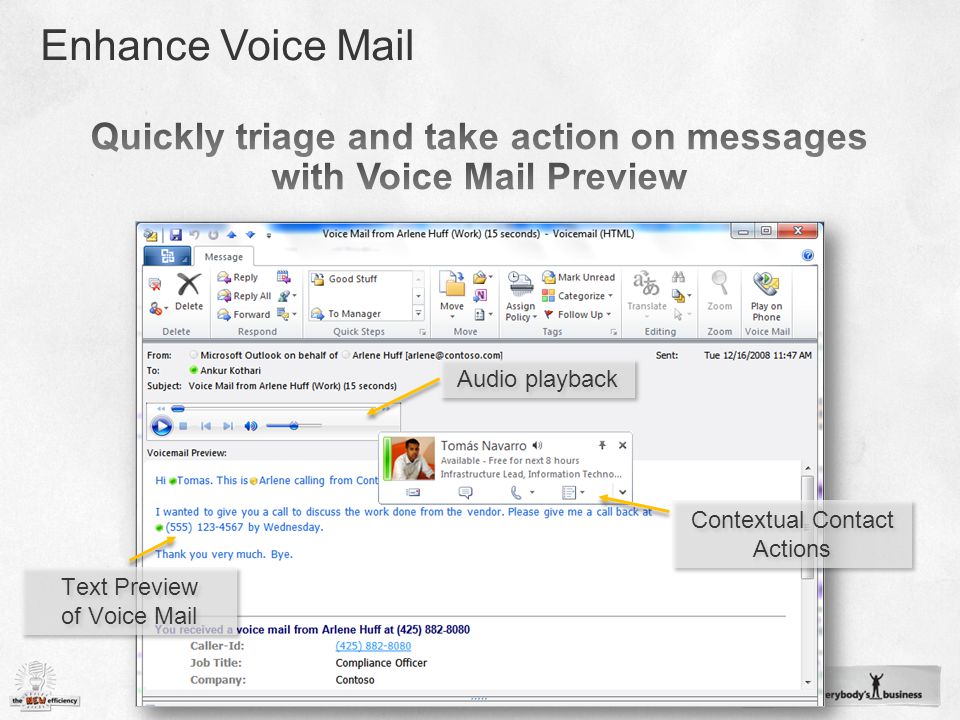Click Reply All in Respond group
The height and width of the screenshot is (720, 960).
pyautogui.click(x=244, y=296)
